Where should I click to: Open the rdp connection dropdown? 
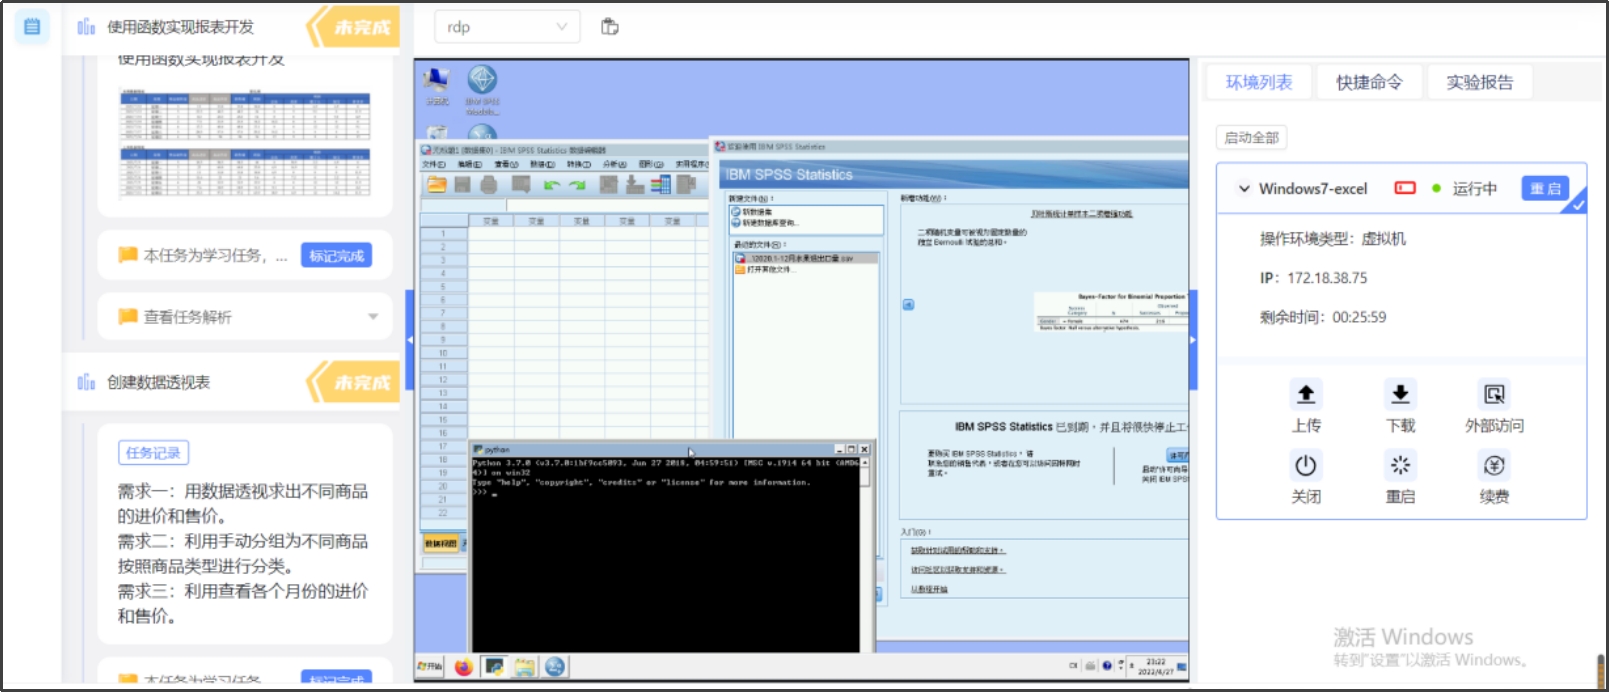tap(506, 27)
